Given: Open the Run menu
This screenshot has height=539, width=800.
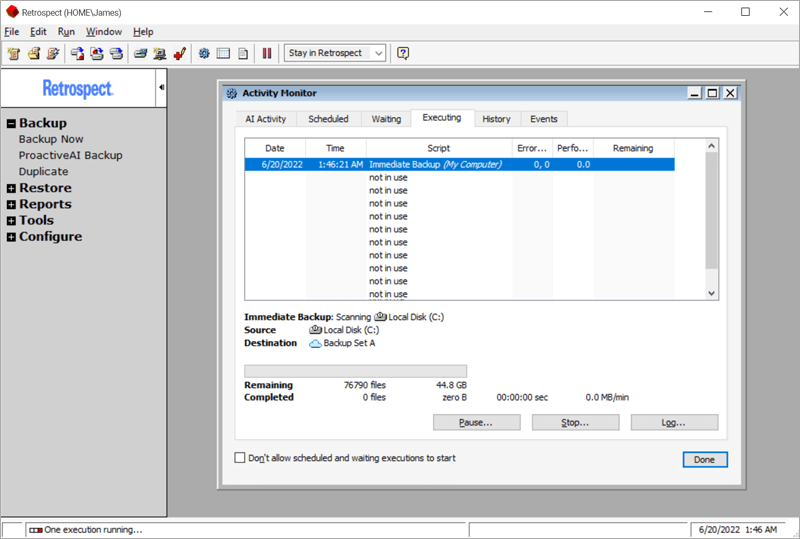Looking at the screenshot, I should (x=66, y=32).
